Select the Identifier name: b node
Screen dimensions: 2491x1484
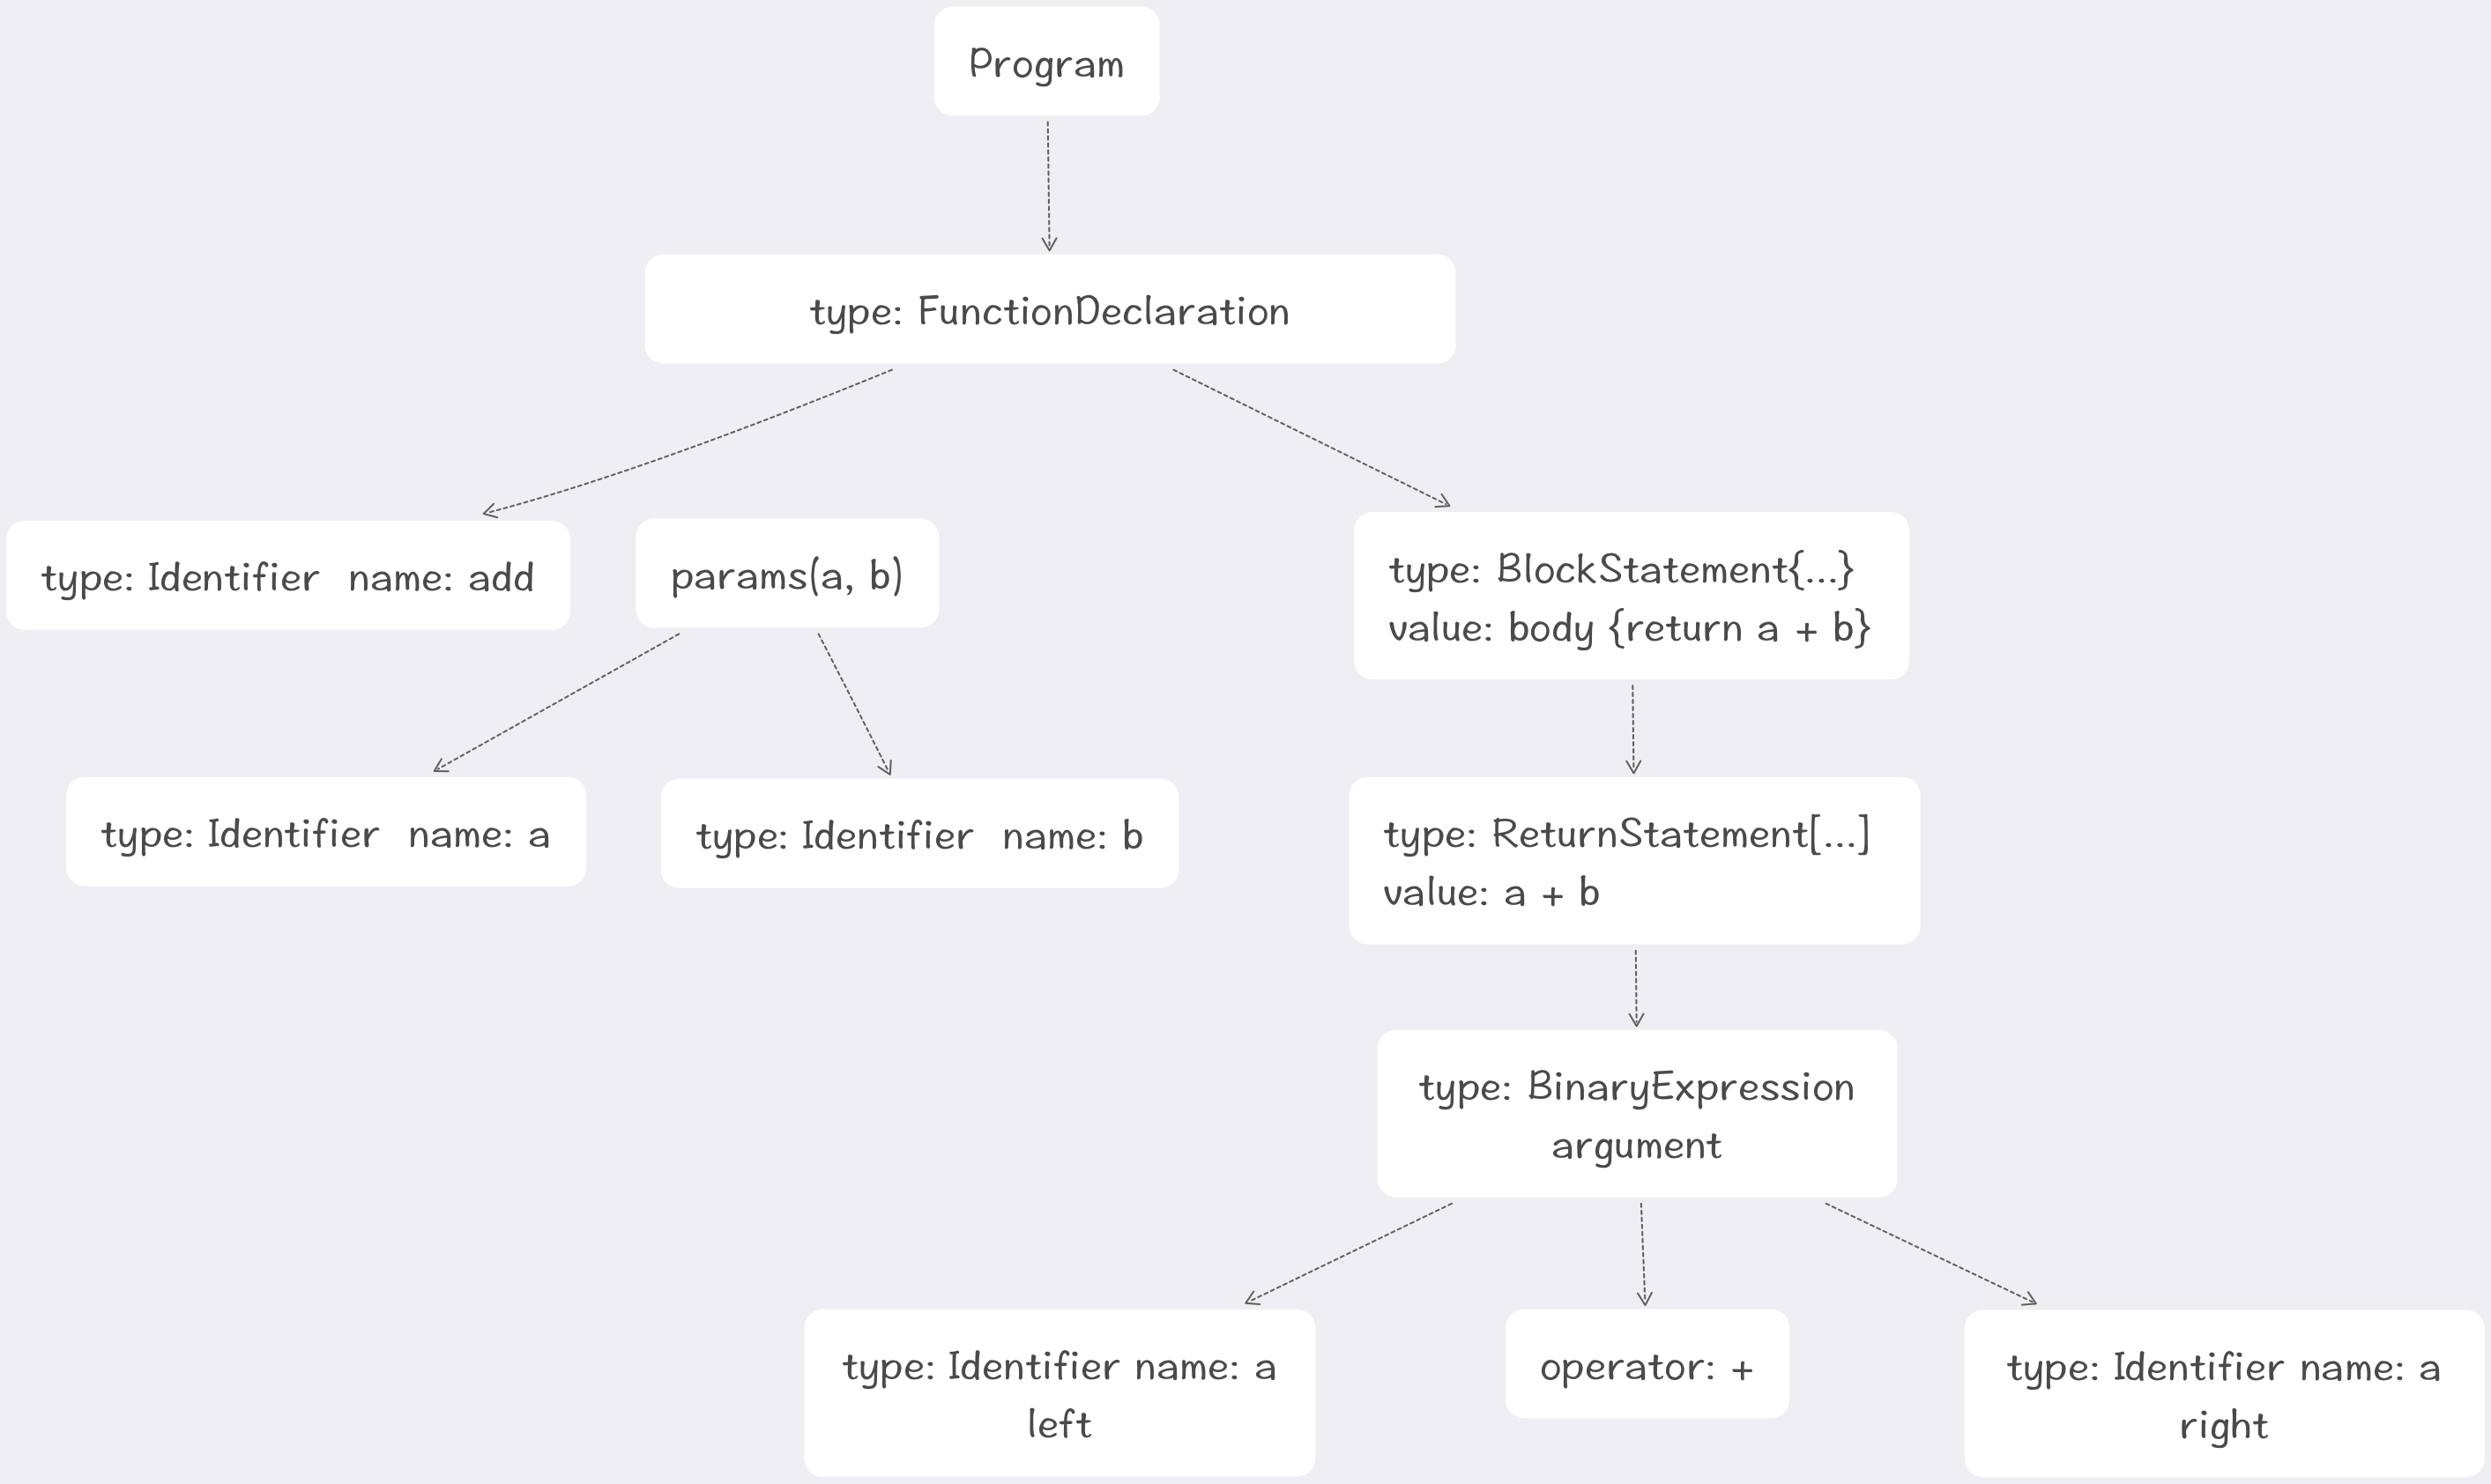coord(919,834)
